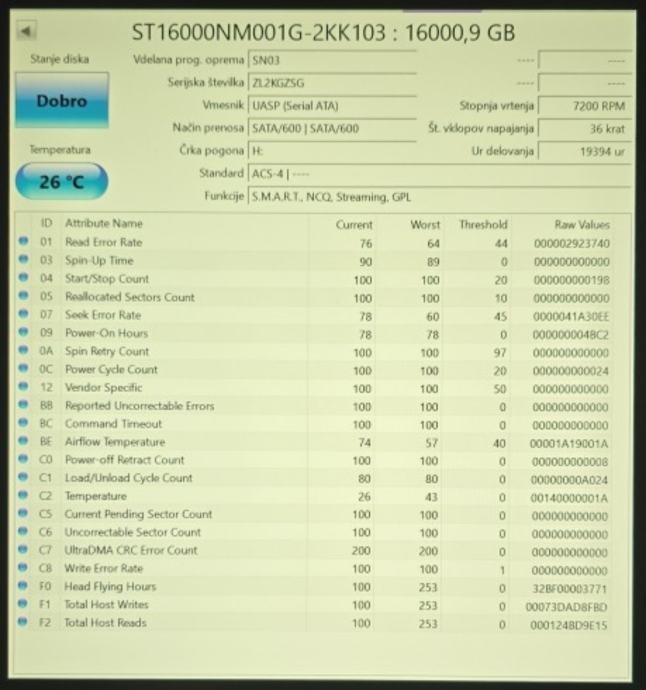Viewport: 646px width, 690px height.
Task: Click the Threshold column header
Action: 483,225
